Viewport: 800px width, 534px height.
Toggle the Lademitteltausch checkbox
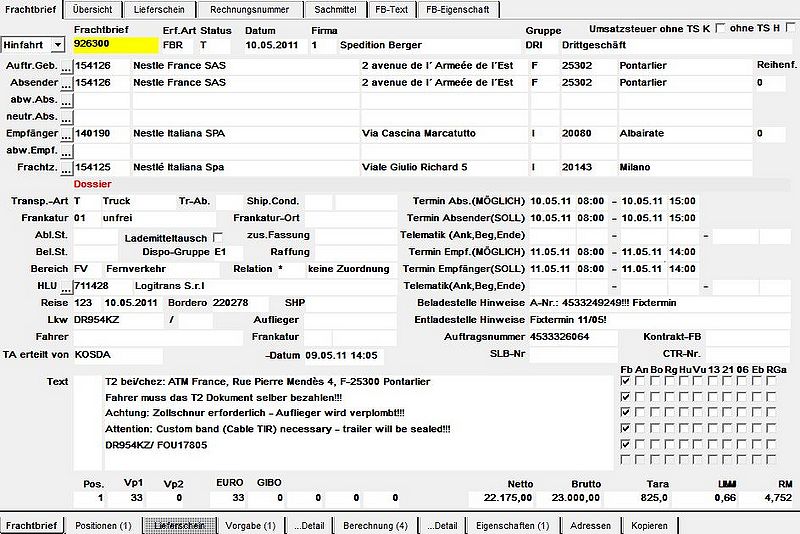click(218, 238)
